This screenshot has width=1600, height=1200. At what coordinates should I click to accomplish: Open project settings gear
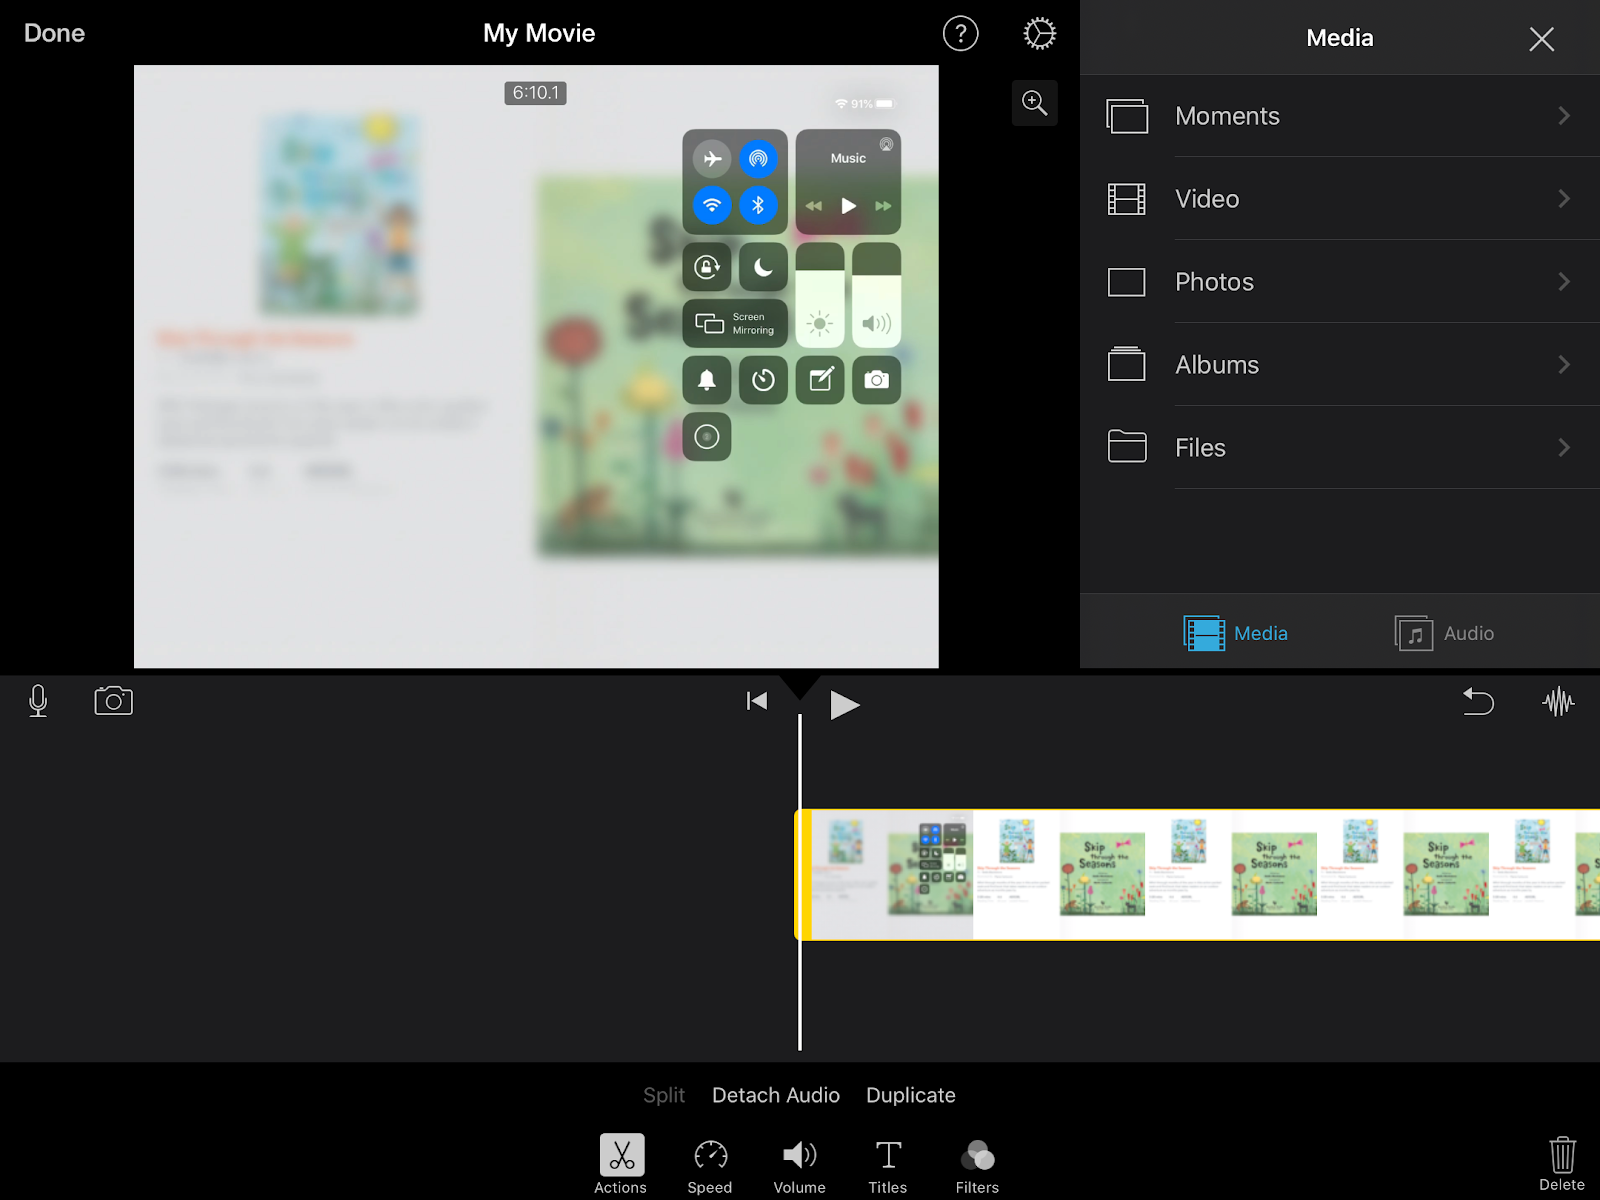coord(1039,34)
